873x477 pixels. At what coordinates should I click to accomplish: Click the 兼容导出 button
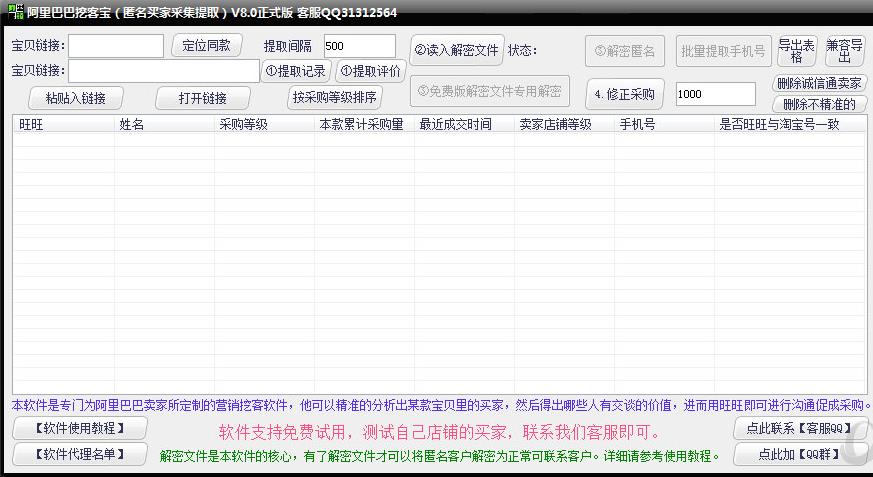[x=844, y=51]
